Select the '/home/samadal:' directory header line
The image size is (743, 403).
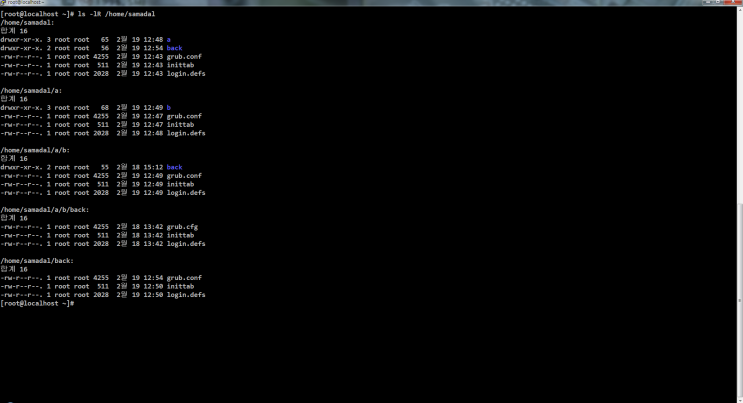(27, 23)
